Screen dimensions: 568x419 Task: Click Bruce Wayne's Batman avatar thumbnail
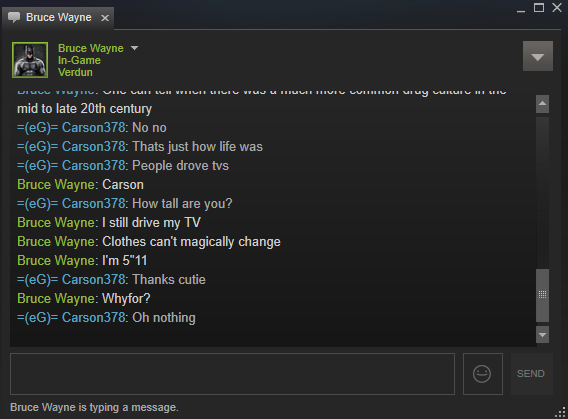pyautogui.click(x=30, y=60)
